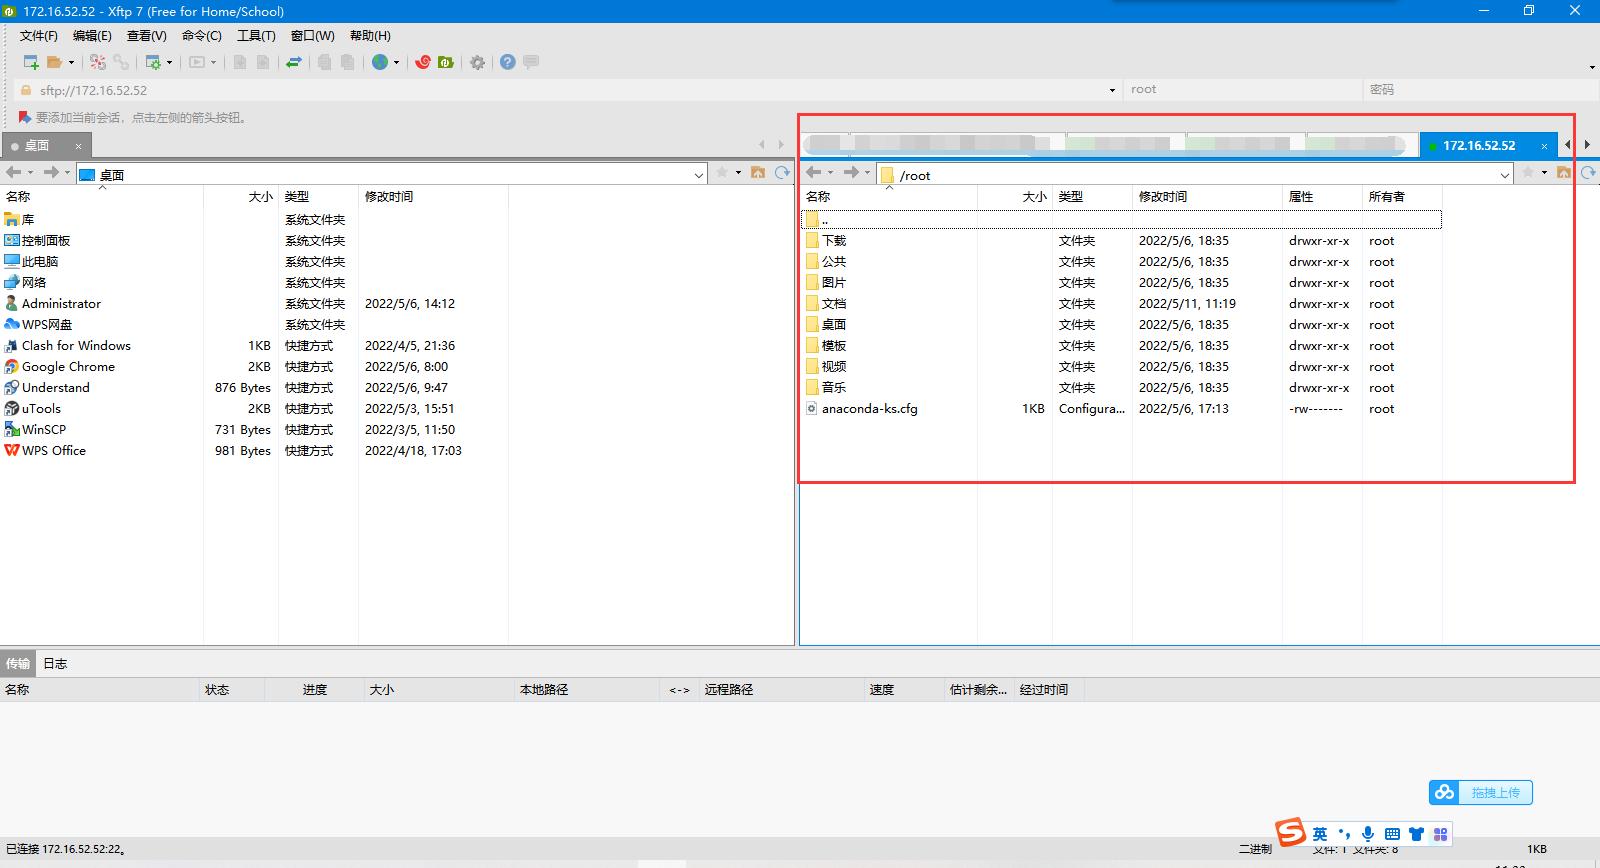Click the remote pane home folder icon

click(x=1564, y=173)
